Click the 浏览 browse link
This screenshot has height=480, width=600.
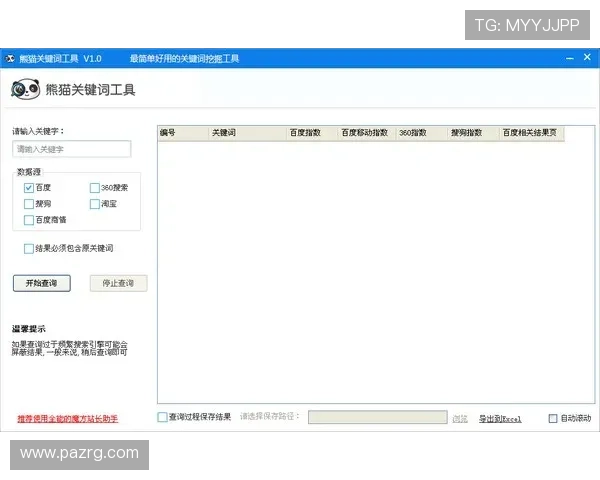(x=460, y=419)
